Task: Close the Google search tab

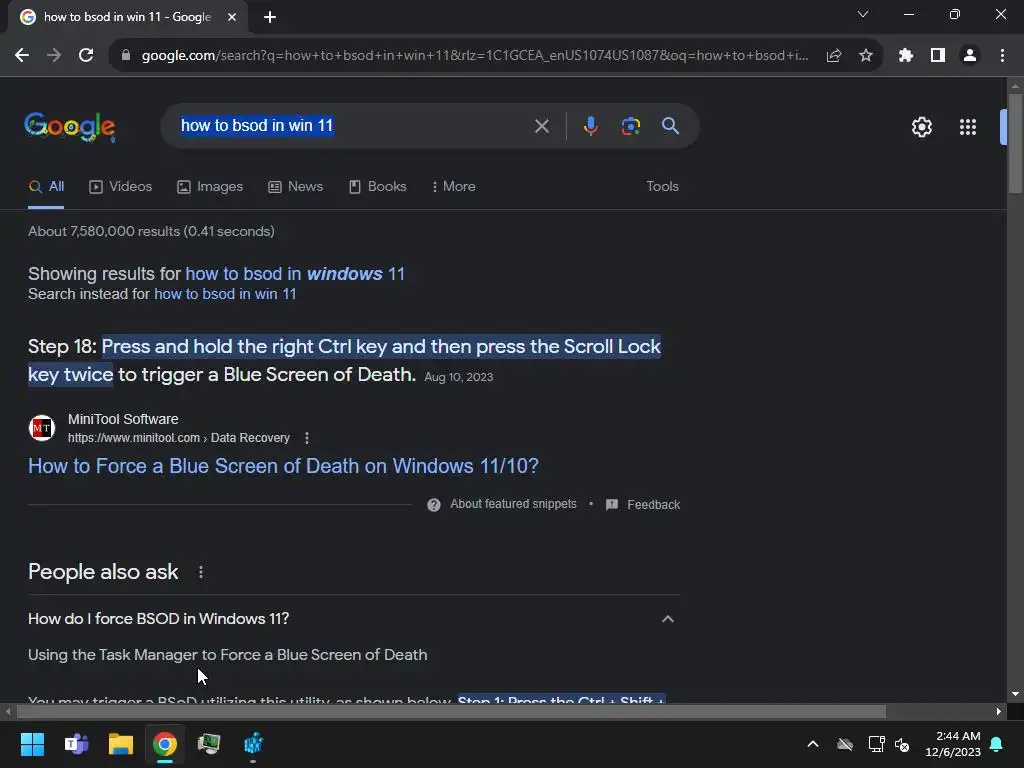Action: coord(232,17)
